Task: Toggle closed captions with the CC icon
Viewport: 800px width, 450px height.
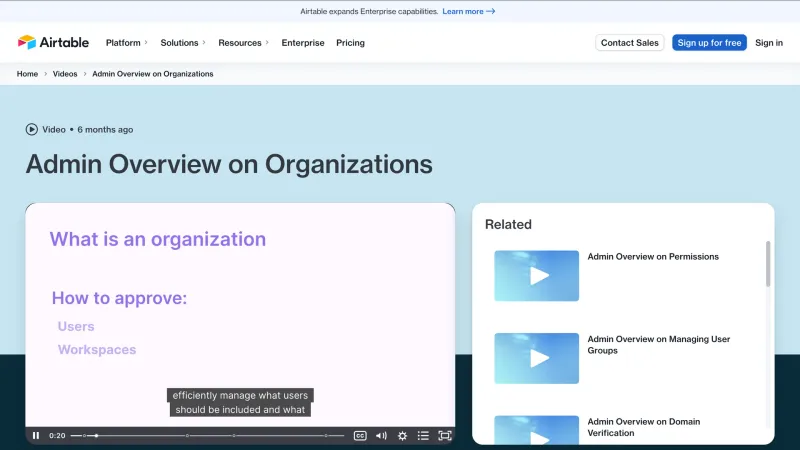Action: tap(360, 435)
